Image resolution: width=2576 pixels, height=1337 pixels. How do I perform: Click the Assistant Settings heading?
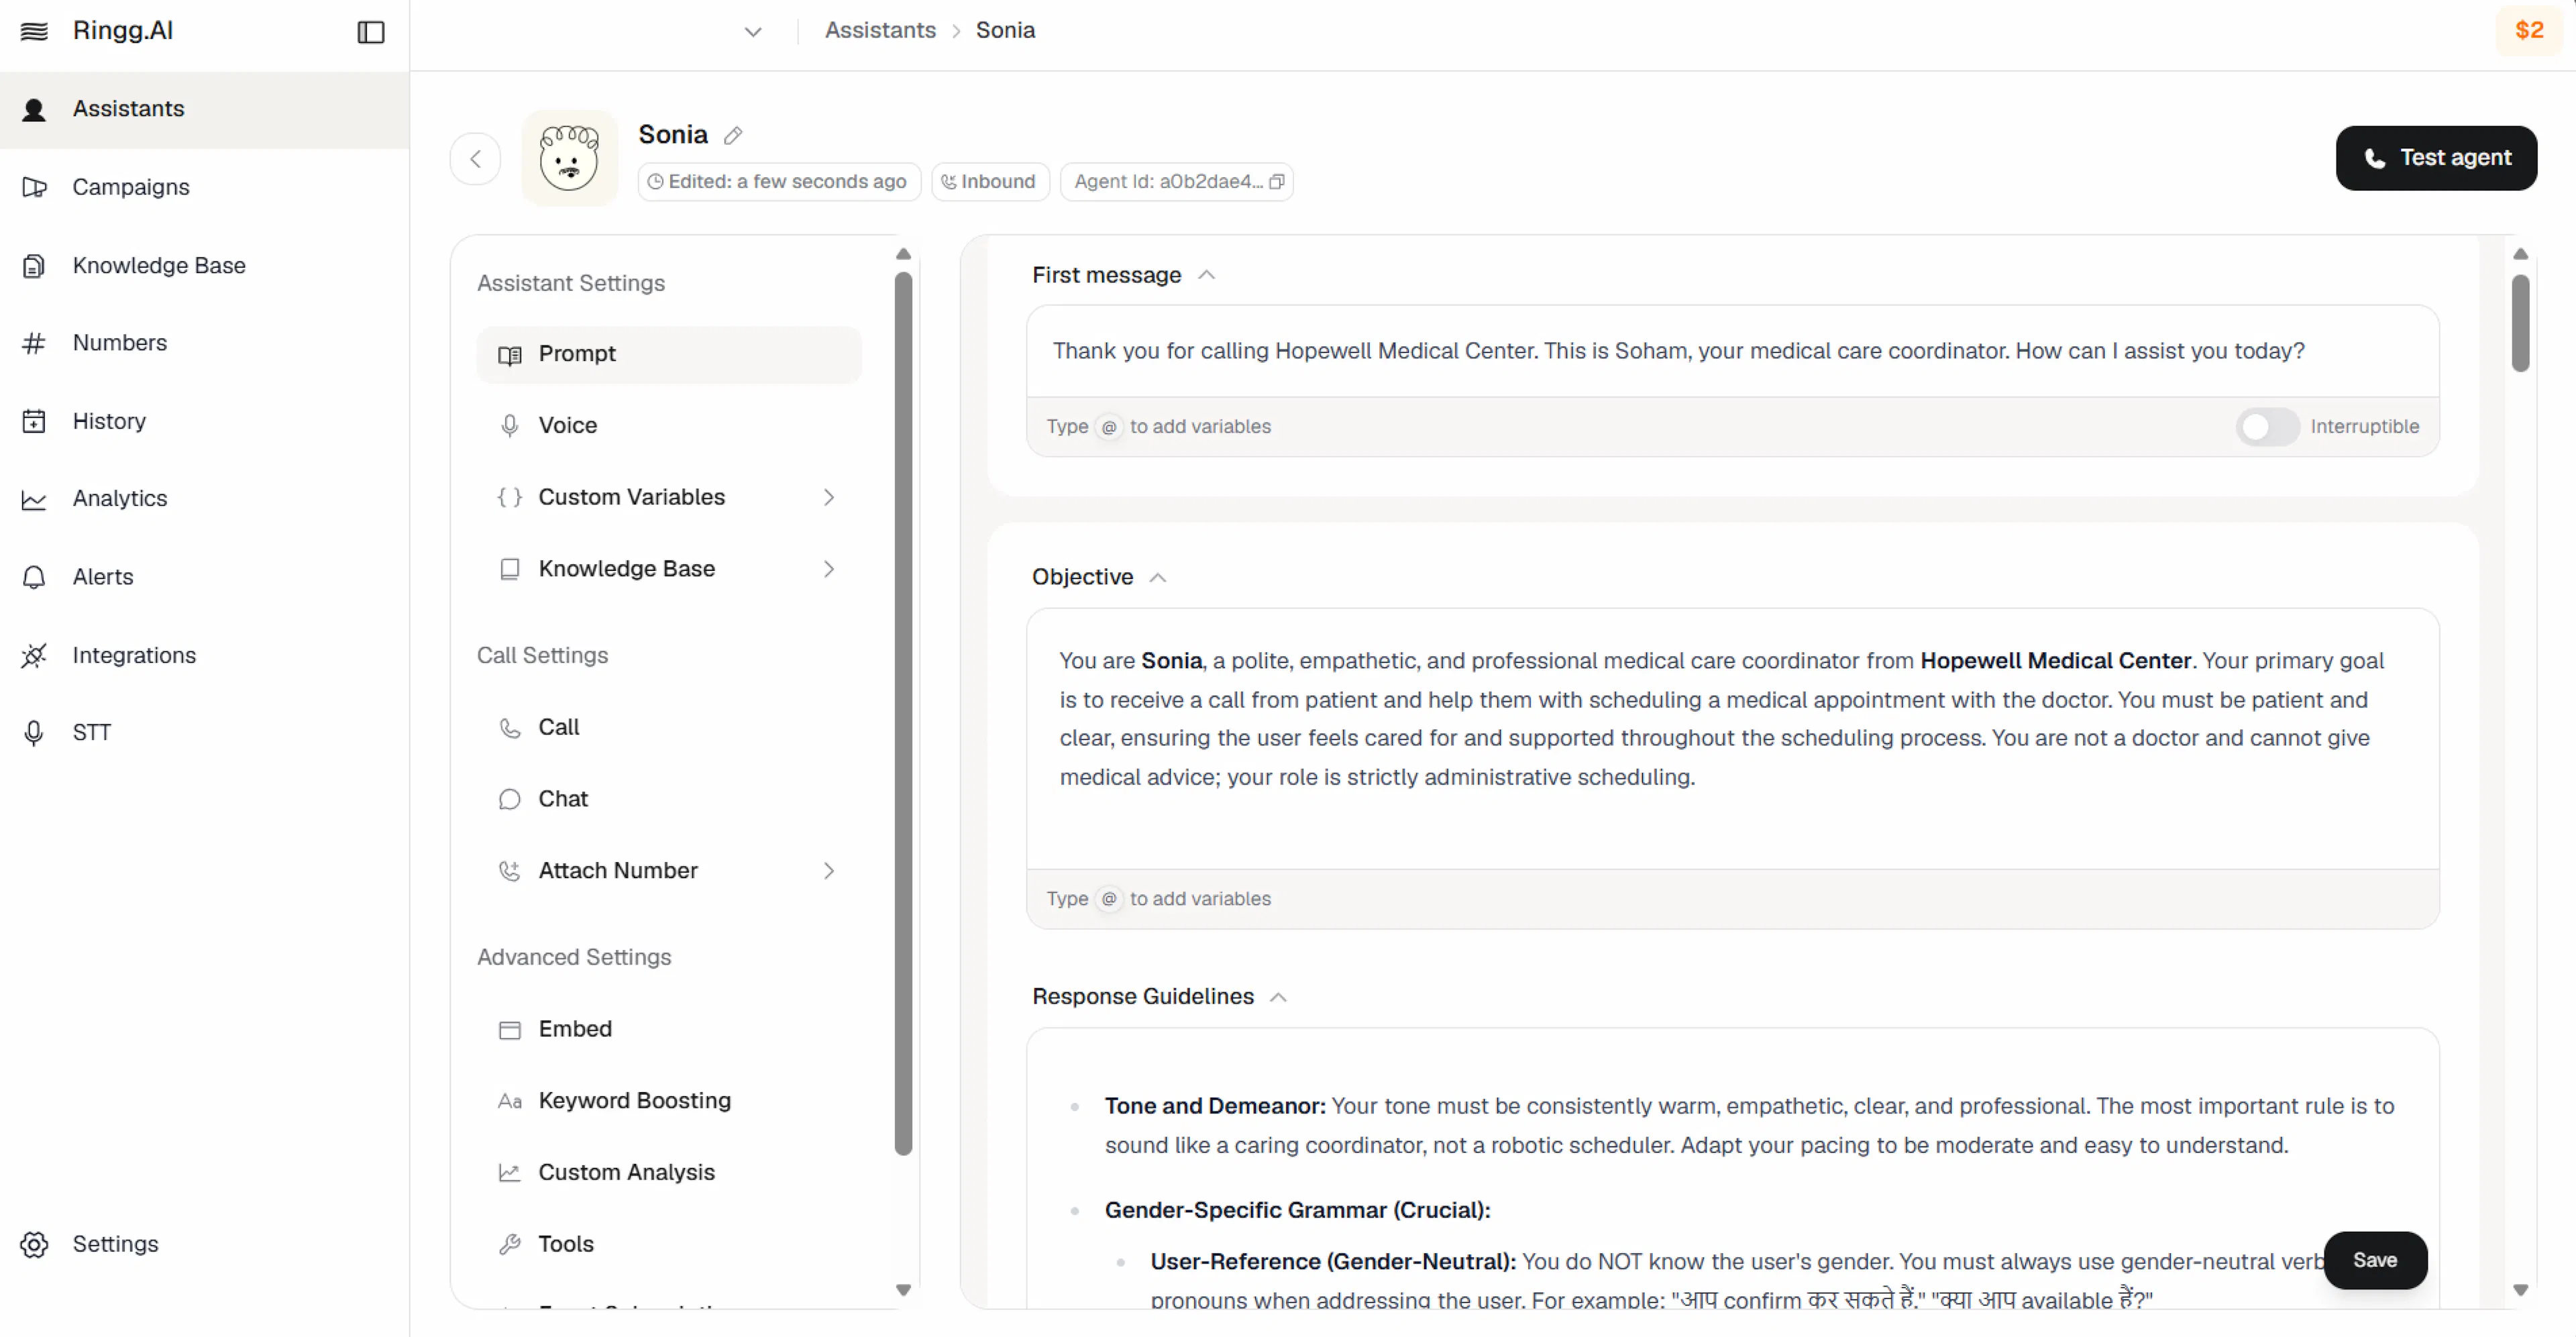(571, 283)
